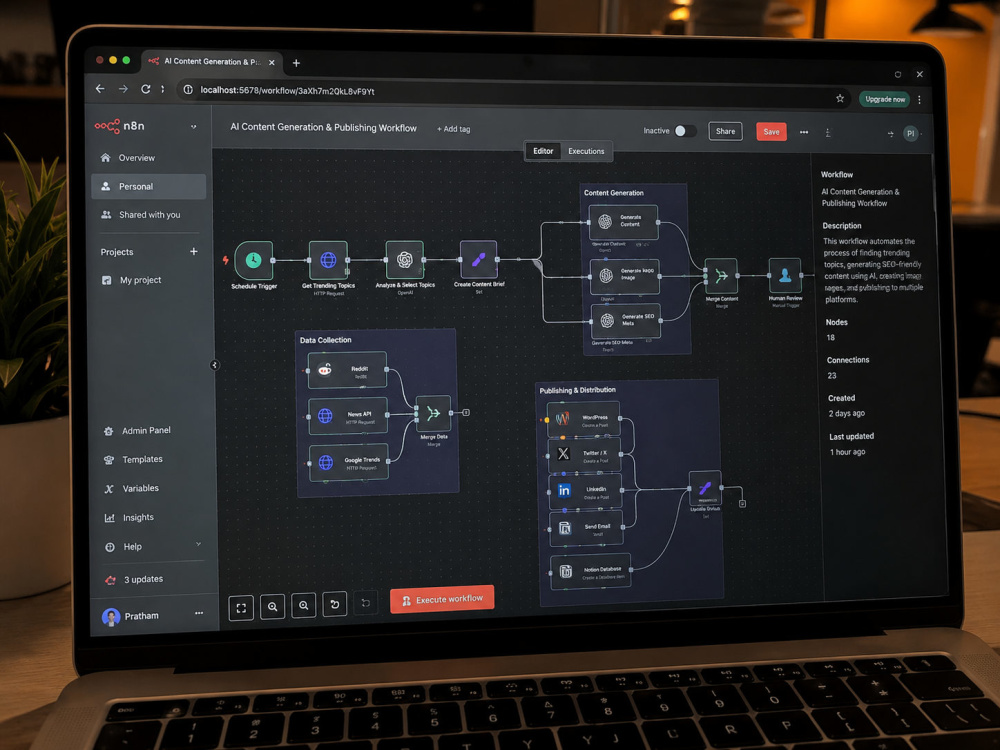Open the workflow three-dot options menu
This screenshot has width=1000, height=750.
click(x=804, y=132)
